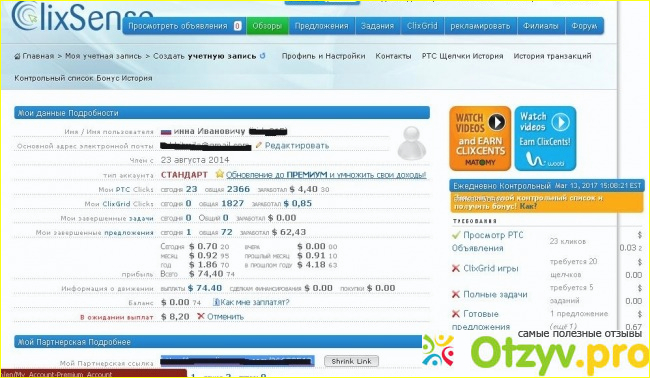Open the blue Woobi Watch videos banner
Screen dimensions: 650x378
pos(545,138)
